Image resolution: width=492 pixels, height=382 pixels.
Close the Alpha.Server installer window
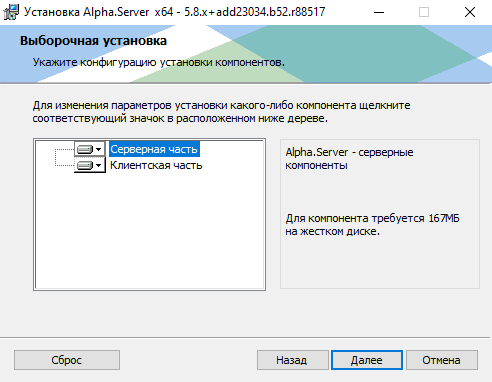[470, 12]
